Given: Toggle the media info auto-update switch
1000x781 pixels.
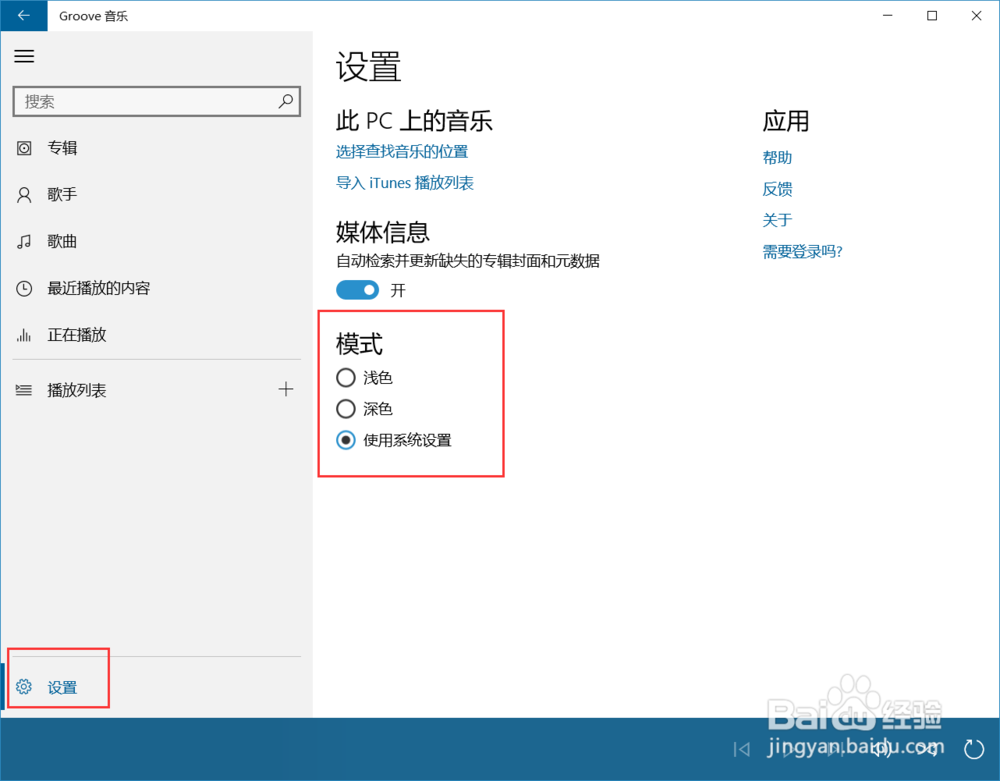Looking at the screenshot, I should 357,290.
